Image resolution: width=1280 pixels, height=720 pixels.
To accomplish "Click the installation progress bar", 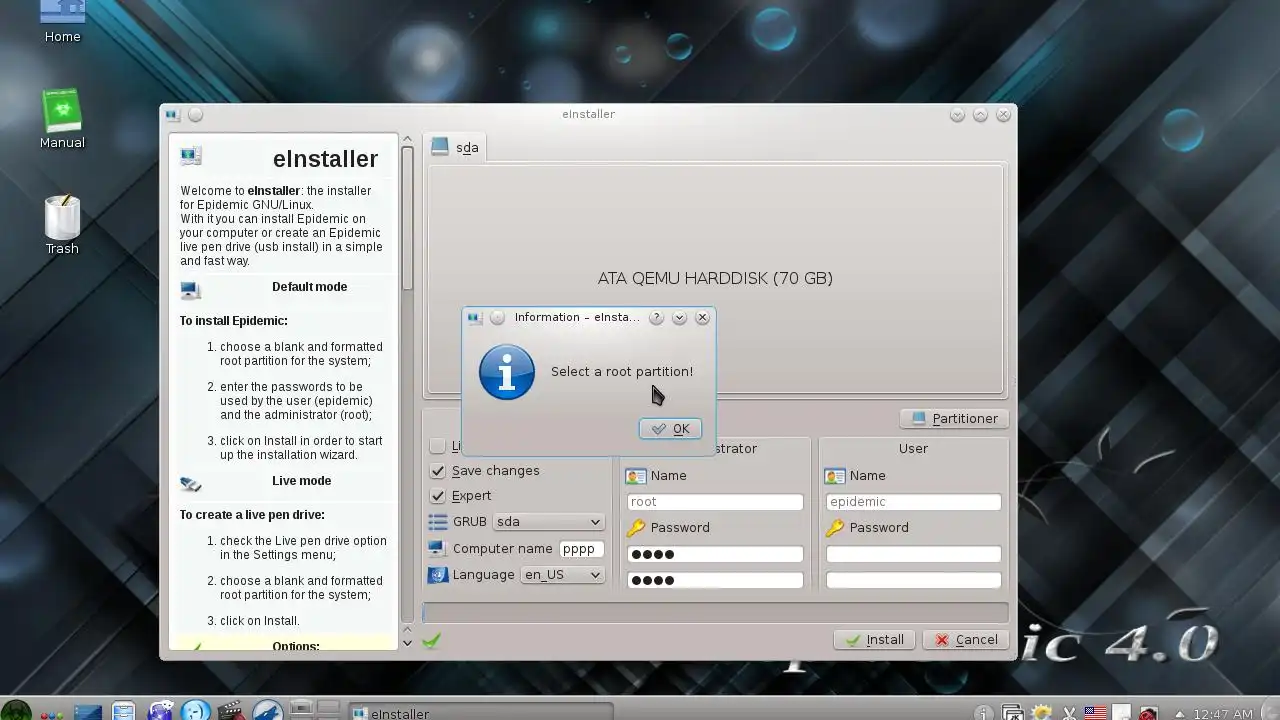I will 715,613.
